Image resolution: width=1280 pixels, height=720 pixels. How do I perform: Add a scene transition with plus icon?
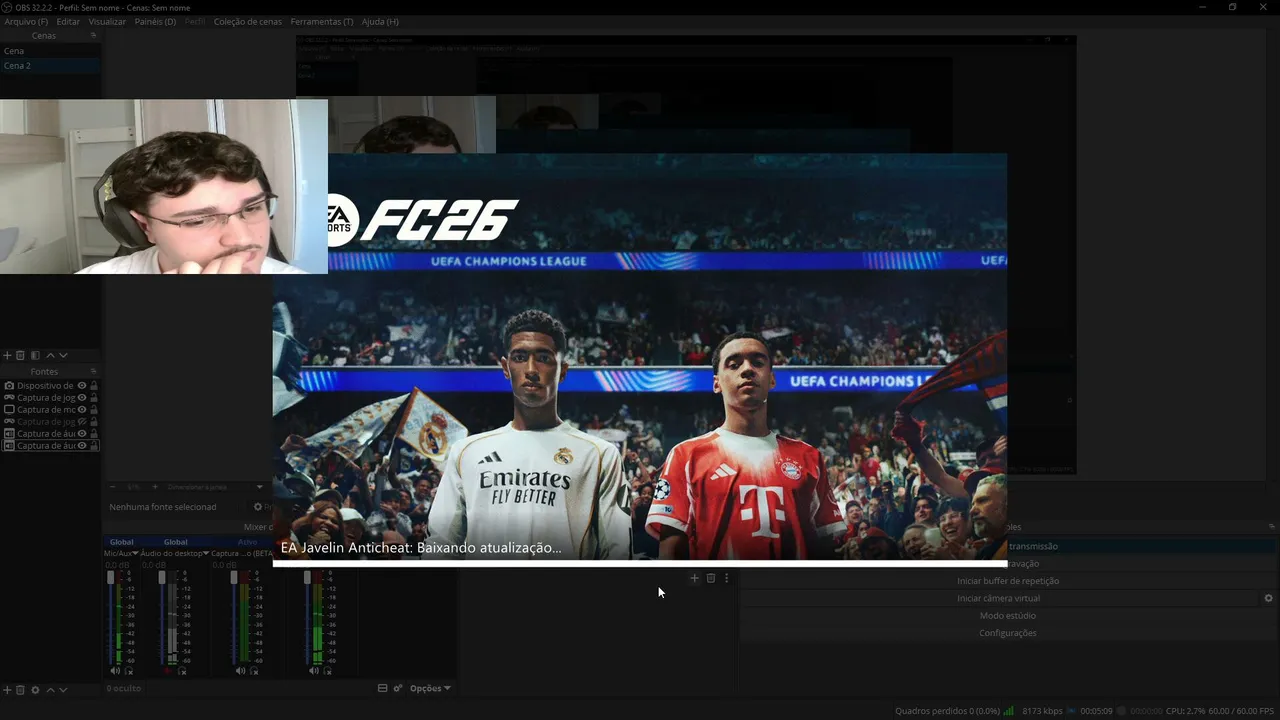click(x=694, y=578)
